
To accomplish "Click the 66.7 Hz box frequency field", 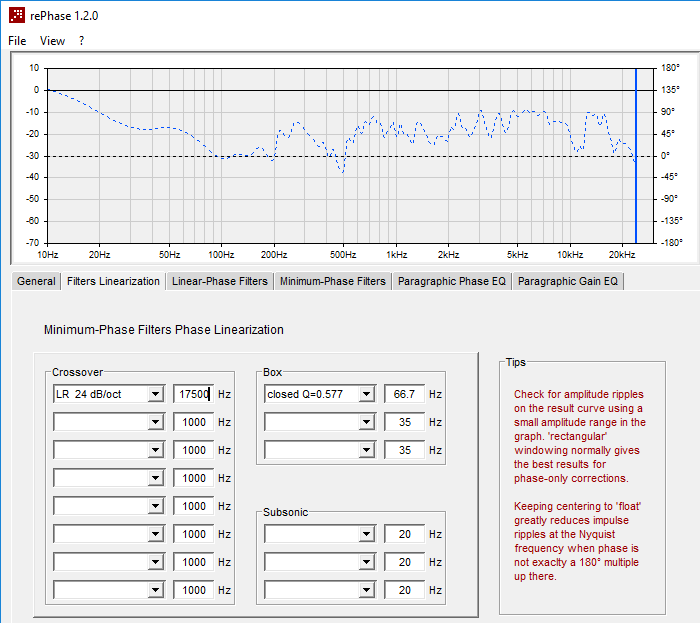I will point(404,394).
